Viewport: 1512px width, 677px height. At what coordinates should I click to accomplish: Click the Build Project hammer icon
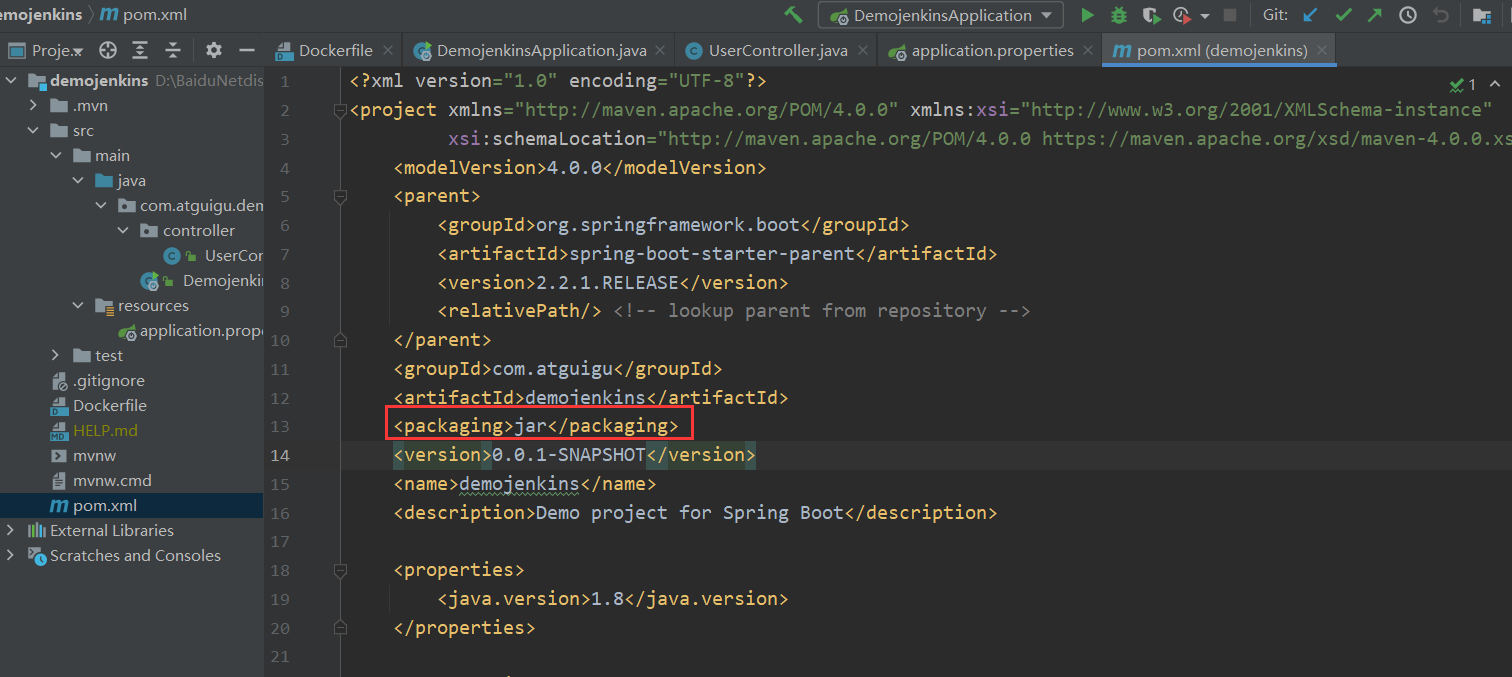click(x=793, y=15)
